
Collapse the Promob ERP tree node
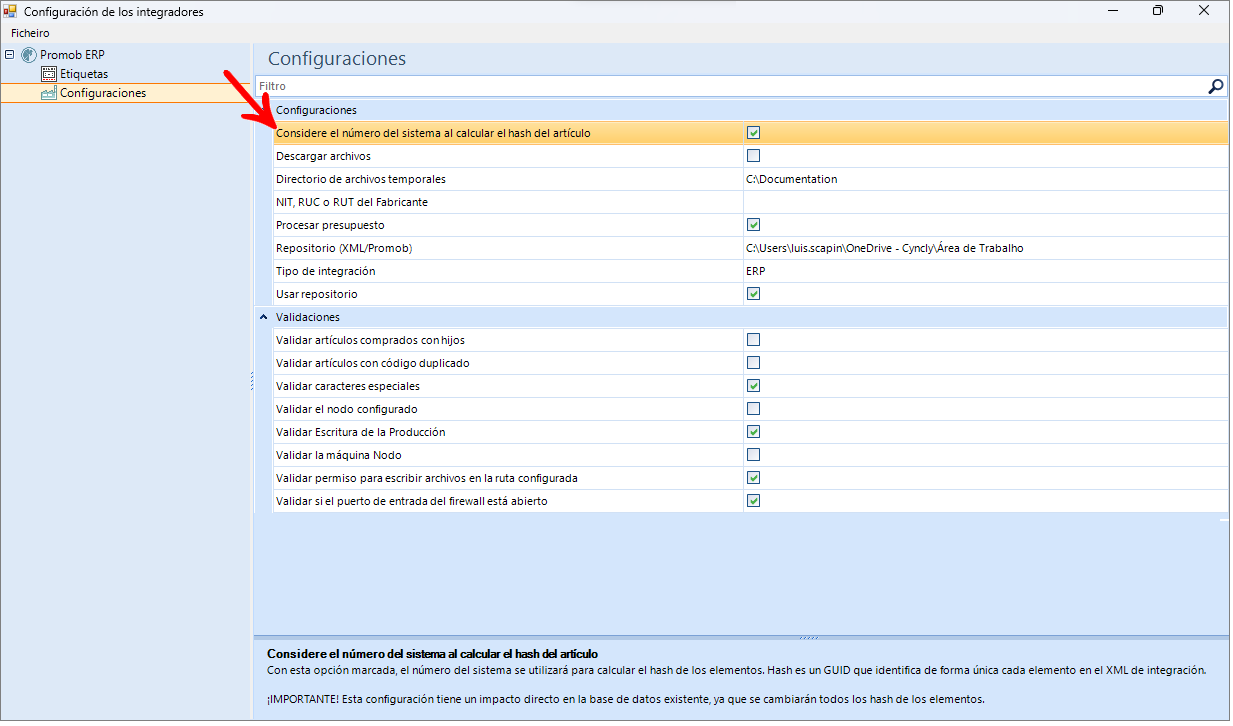(9, 55)
